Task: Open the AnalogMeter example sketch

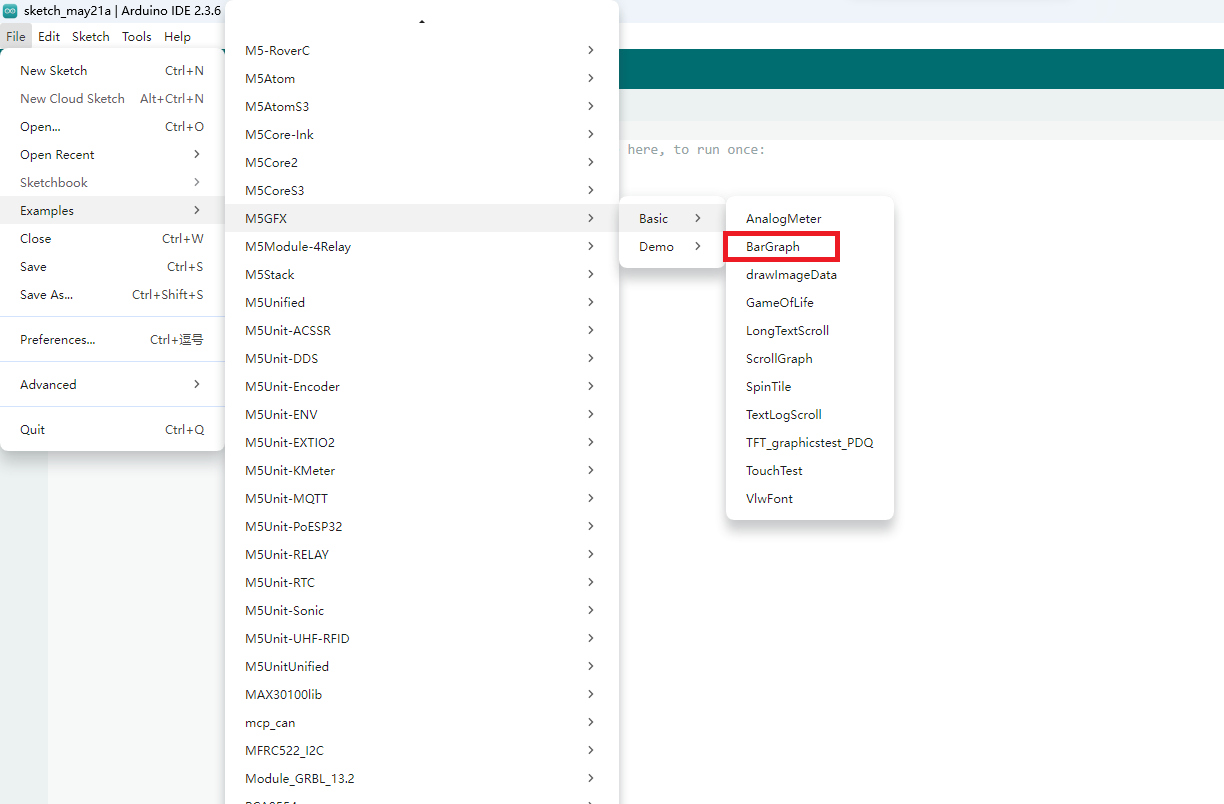Action: pyautogui.click(x=809, y=219)
